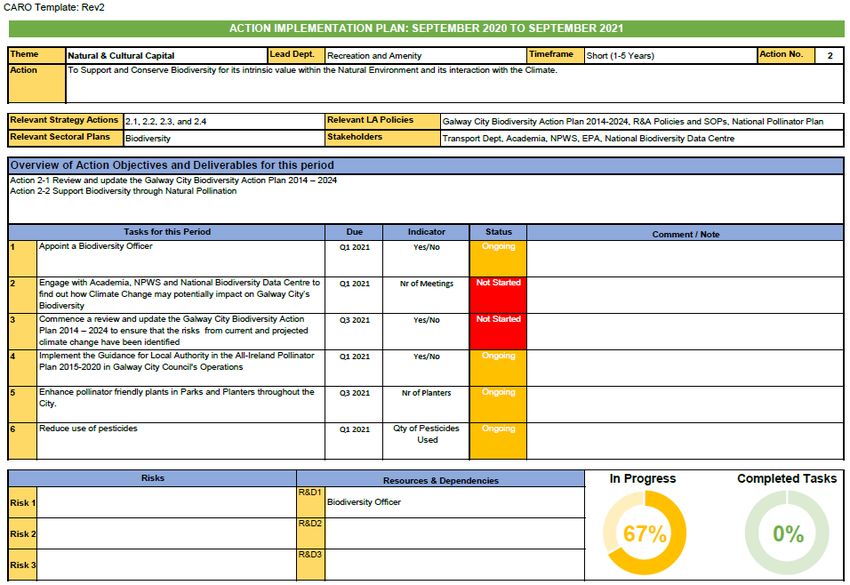Select the red Not Started status for task 2
850x585 pixels.
(498, 295)
